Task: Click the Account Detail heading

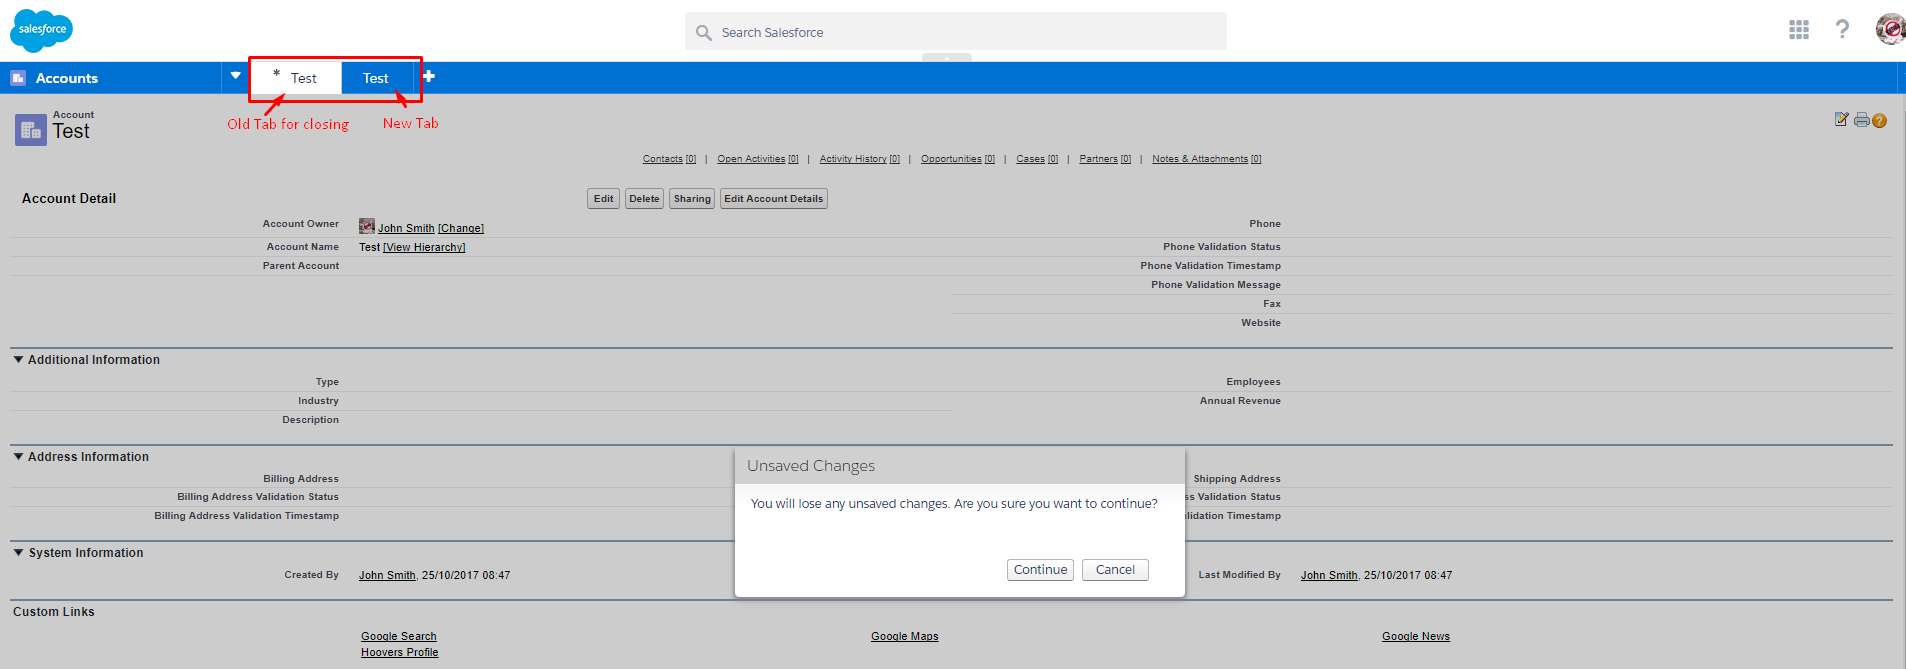Action: tap(69, 198)
